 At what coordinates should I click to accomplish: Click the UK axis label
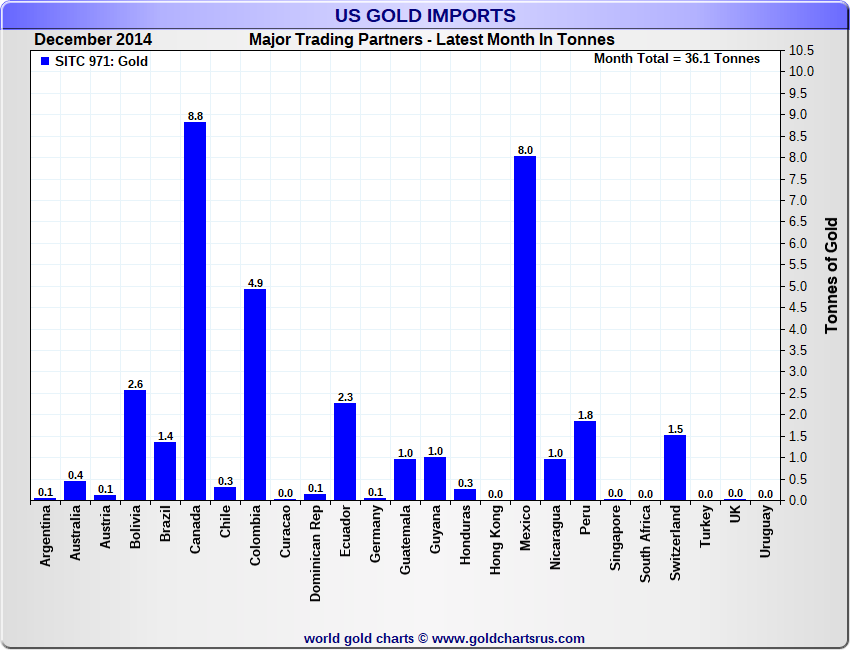[x=735, y=514]
